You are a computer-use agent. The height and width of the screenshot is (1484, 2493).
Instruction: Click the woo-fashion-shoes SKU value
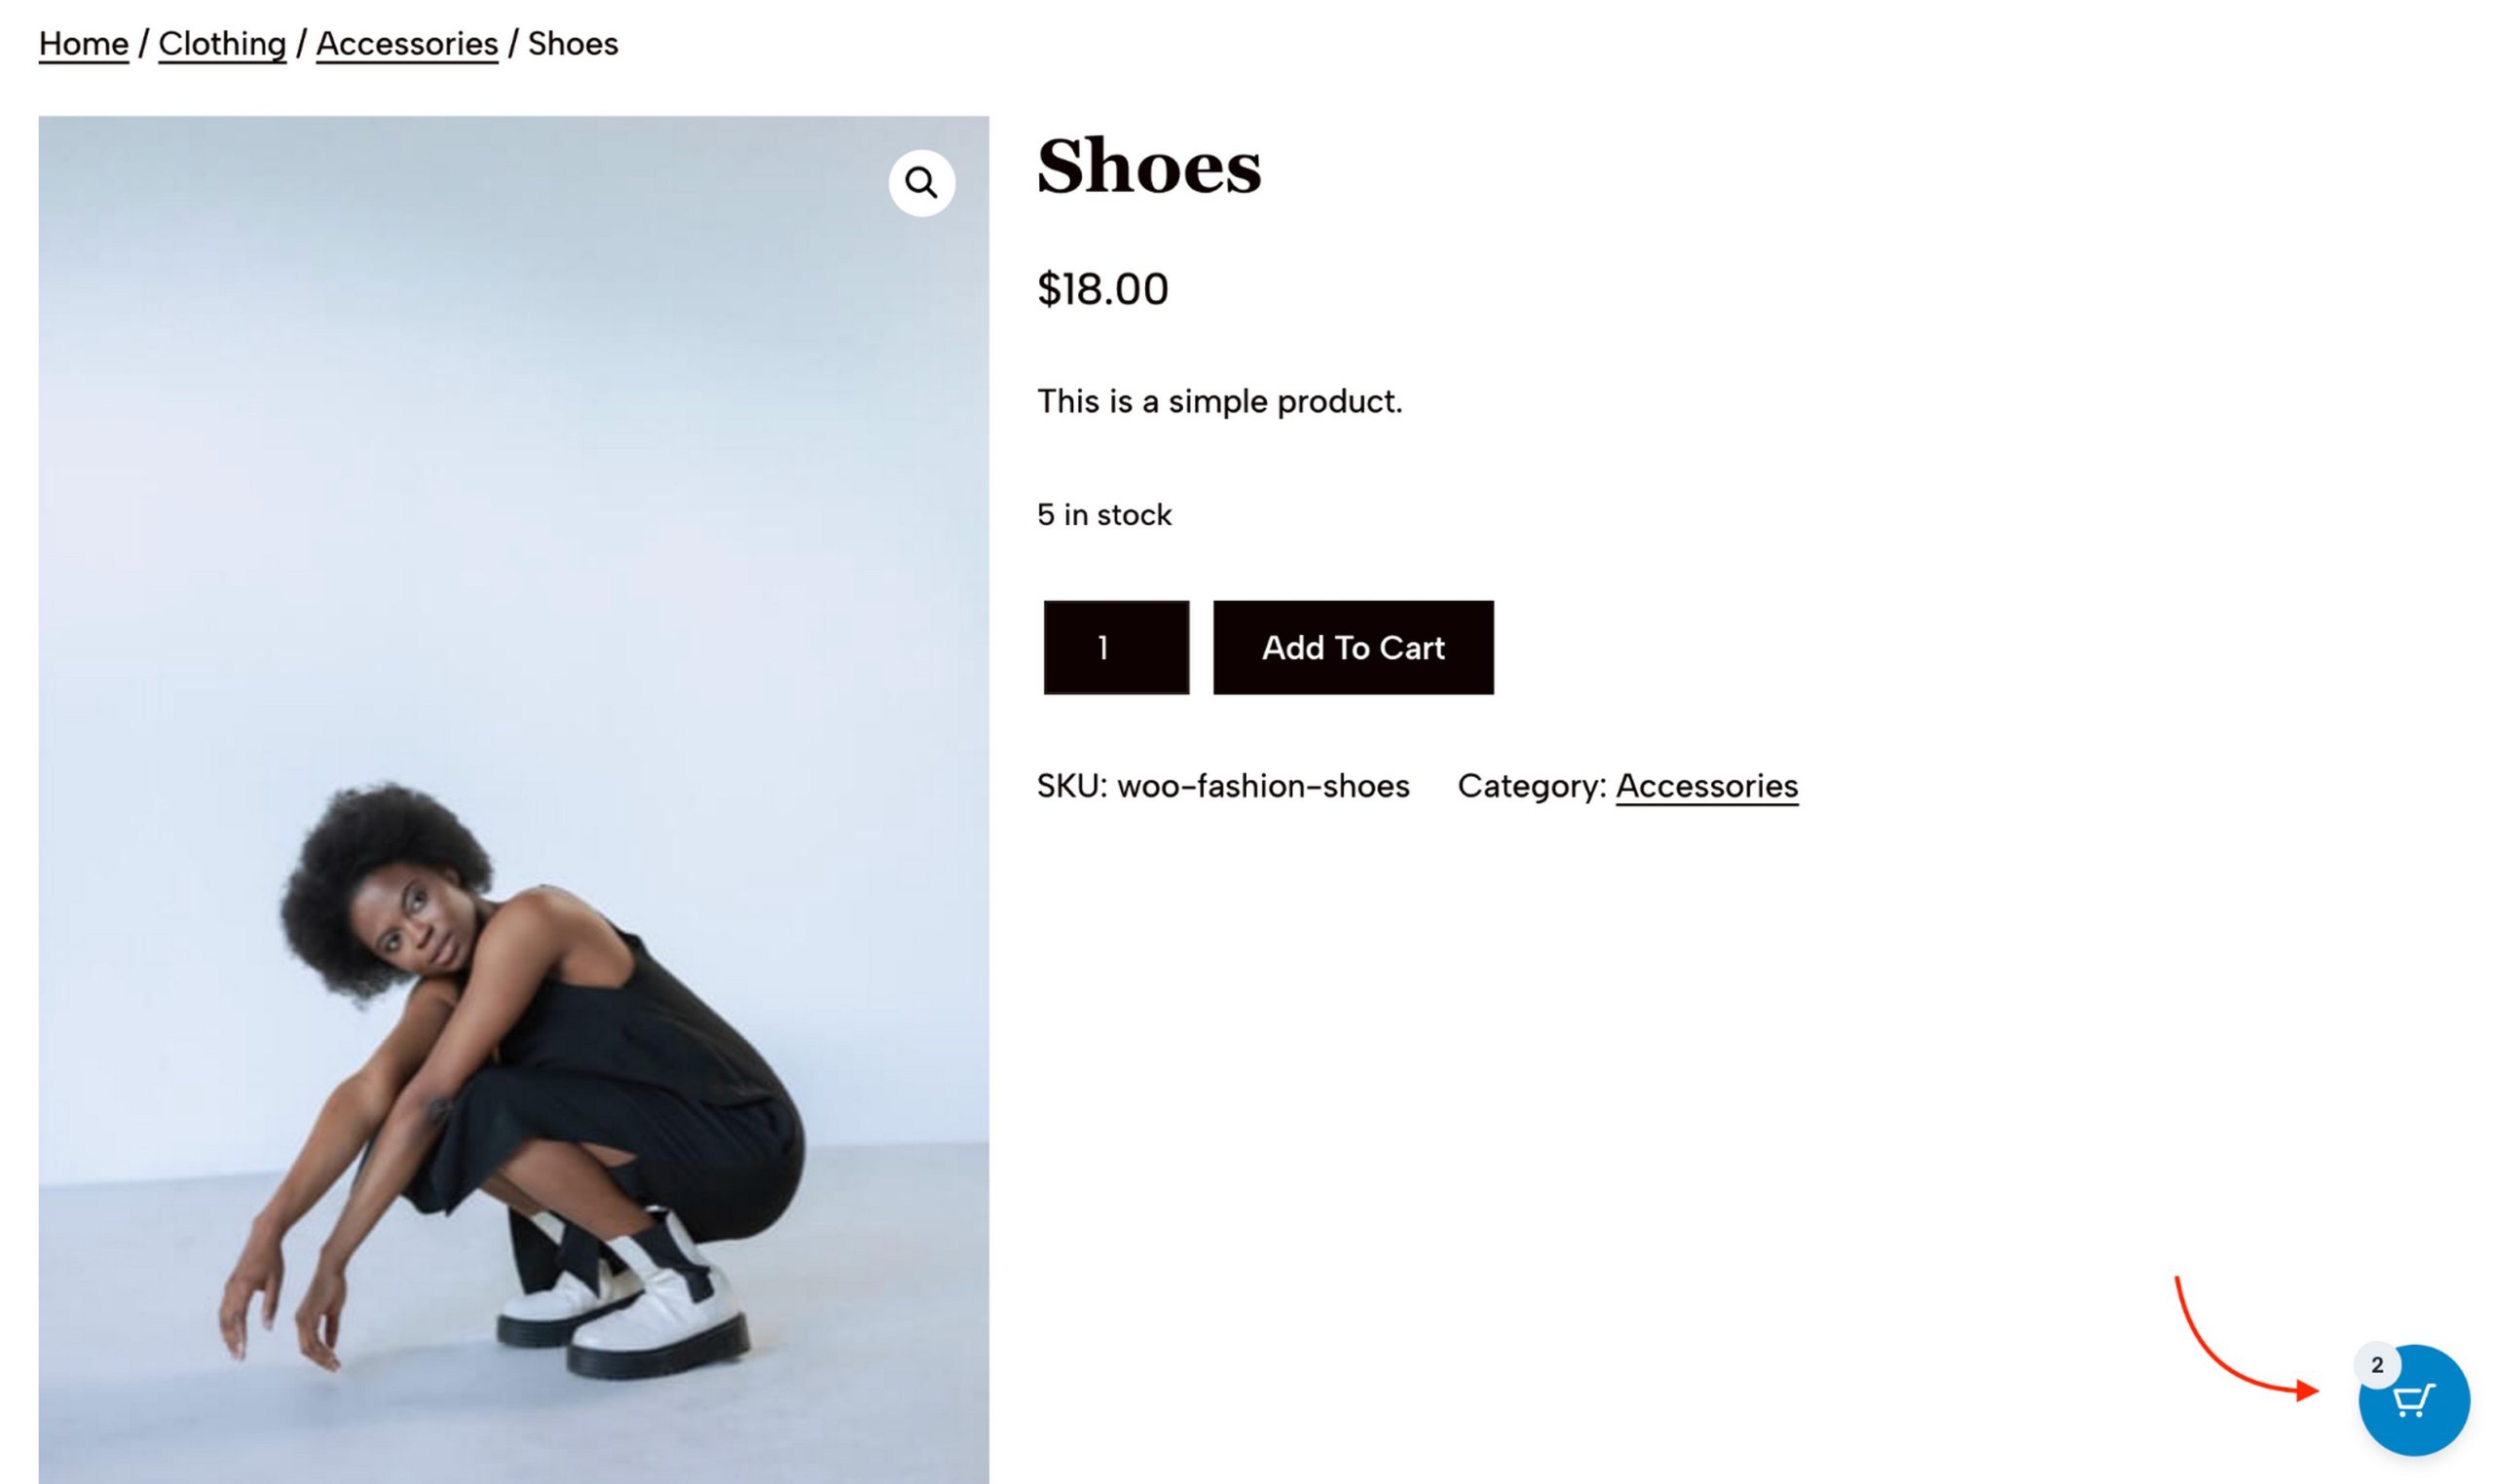1263,786
